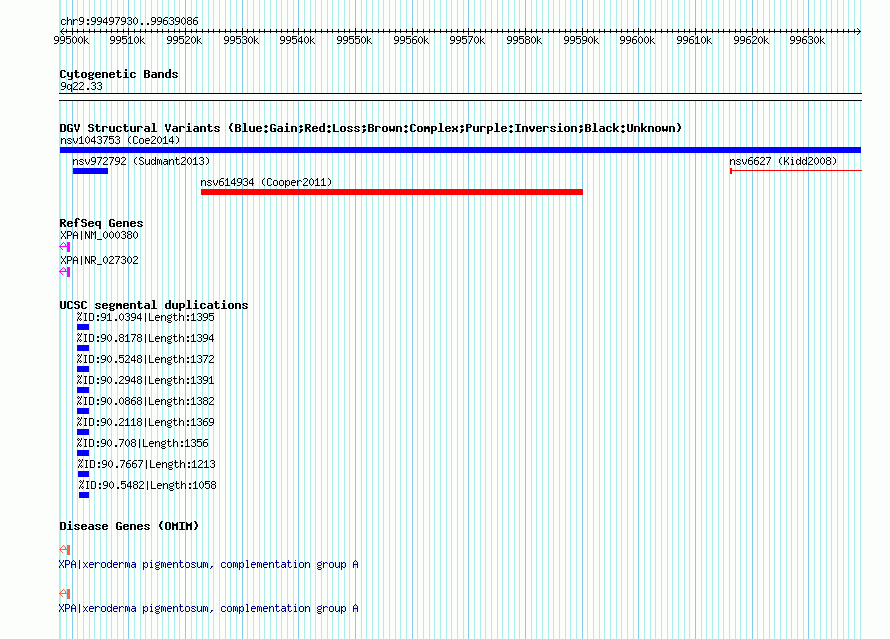Click the XPA NM_000380 gene arrow glyph
Viewport: 890px width, 639px height.
(x=65, y=247)
